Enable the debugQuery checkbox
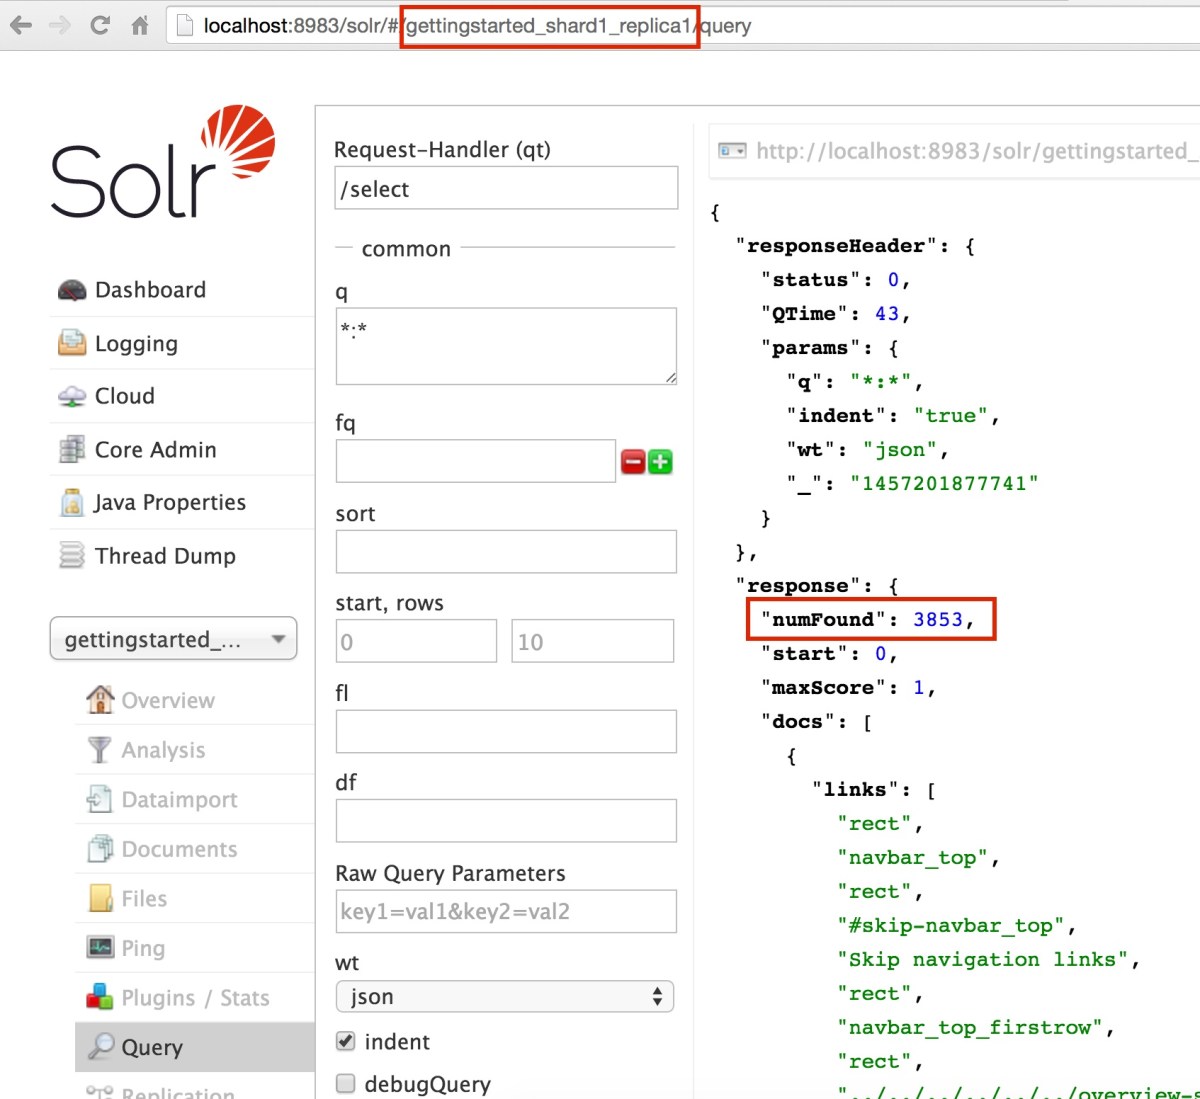Viewport: 1200px width, 1099px height. pyautogui.click(x=346, y=1084)
